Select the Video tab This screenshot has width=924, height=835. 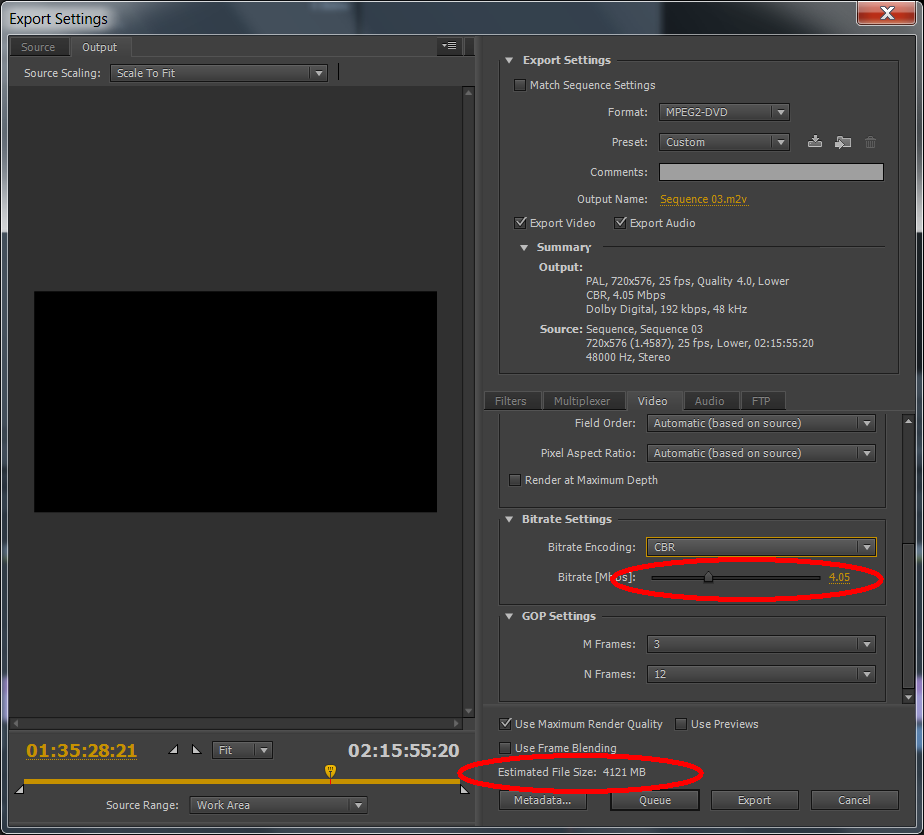pos(652,401)
